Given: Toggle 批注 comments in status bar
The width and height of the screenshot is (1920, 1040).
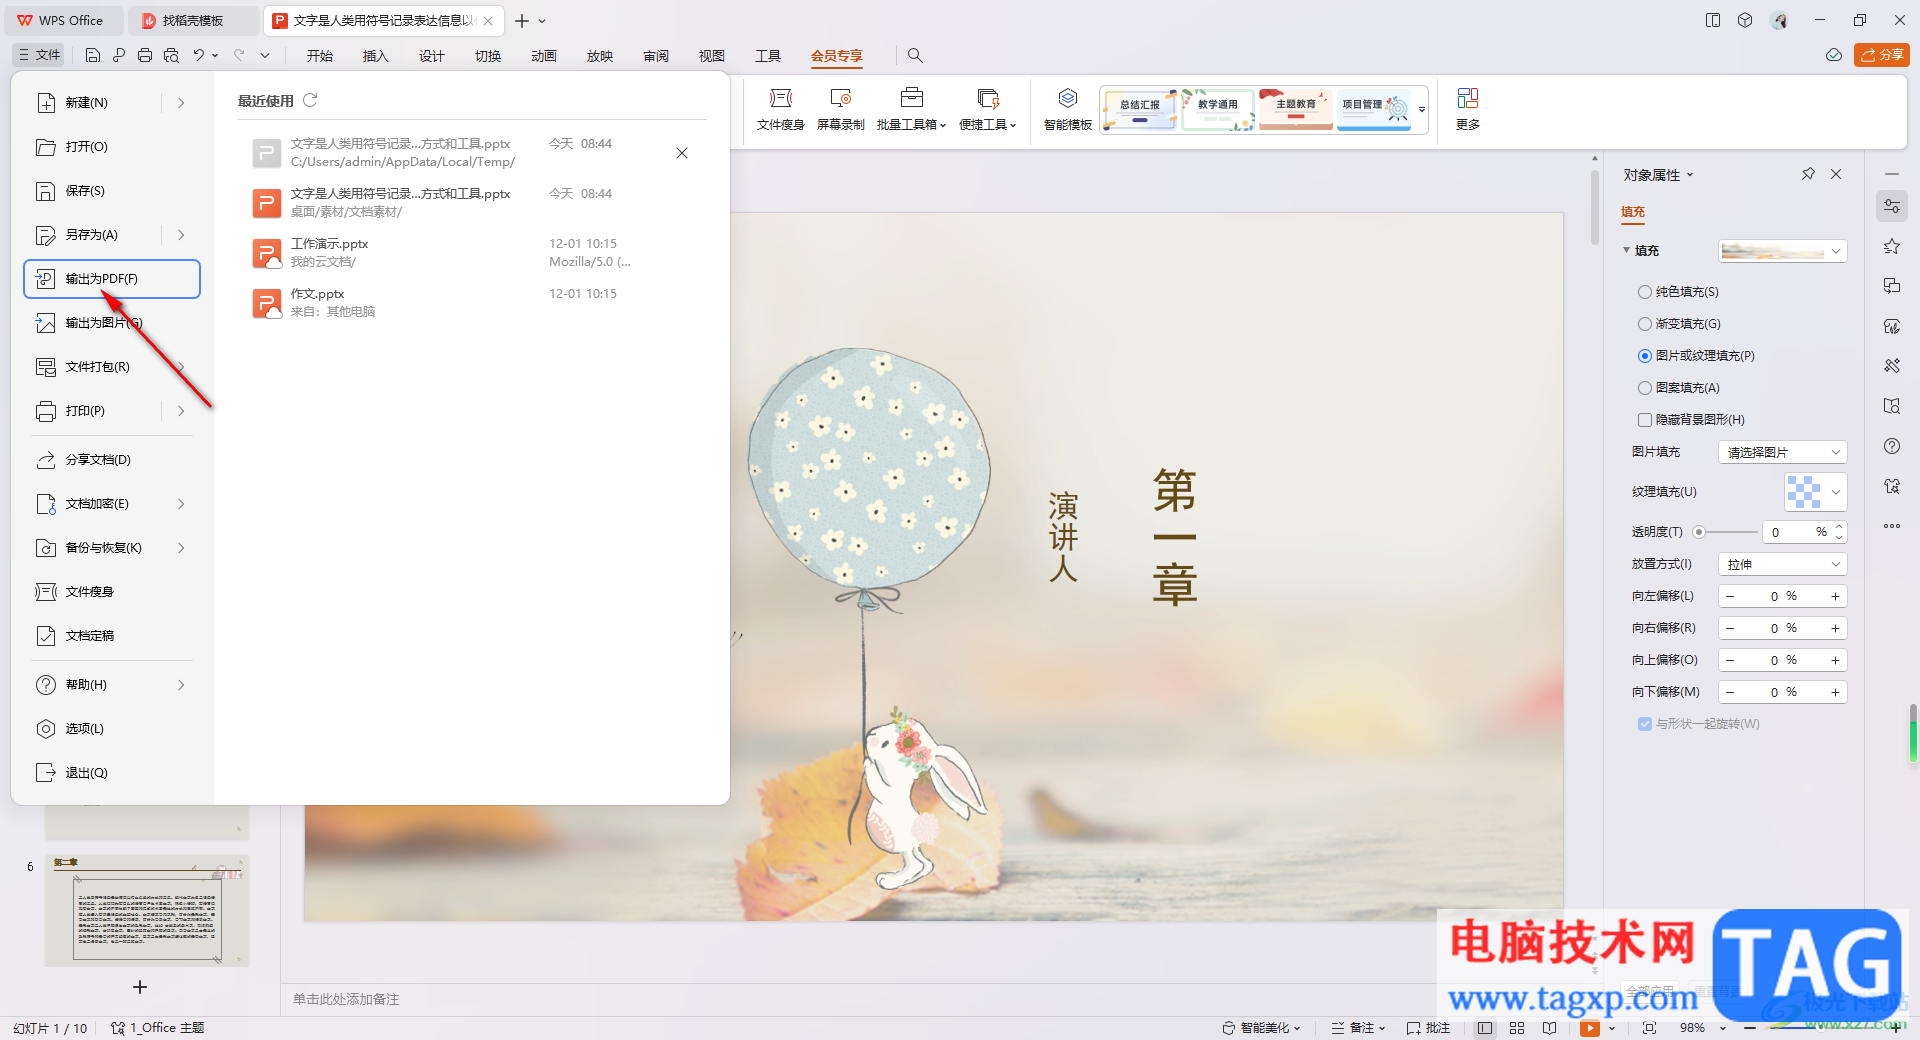Looking at the screenshot, I should pos(1428,1028).
